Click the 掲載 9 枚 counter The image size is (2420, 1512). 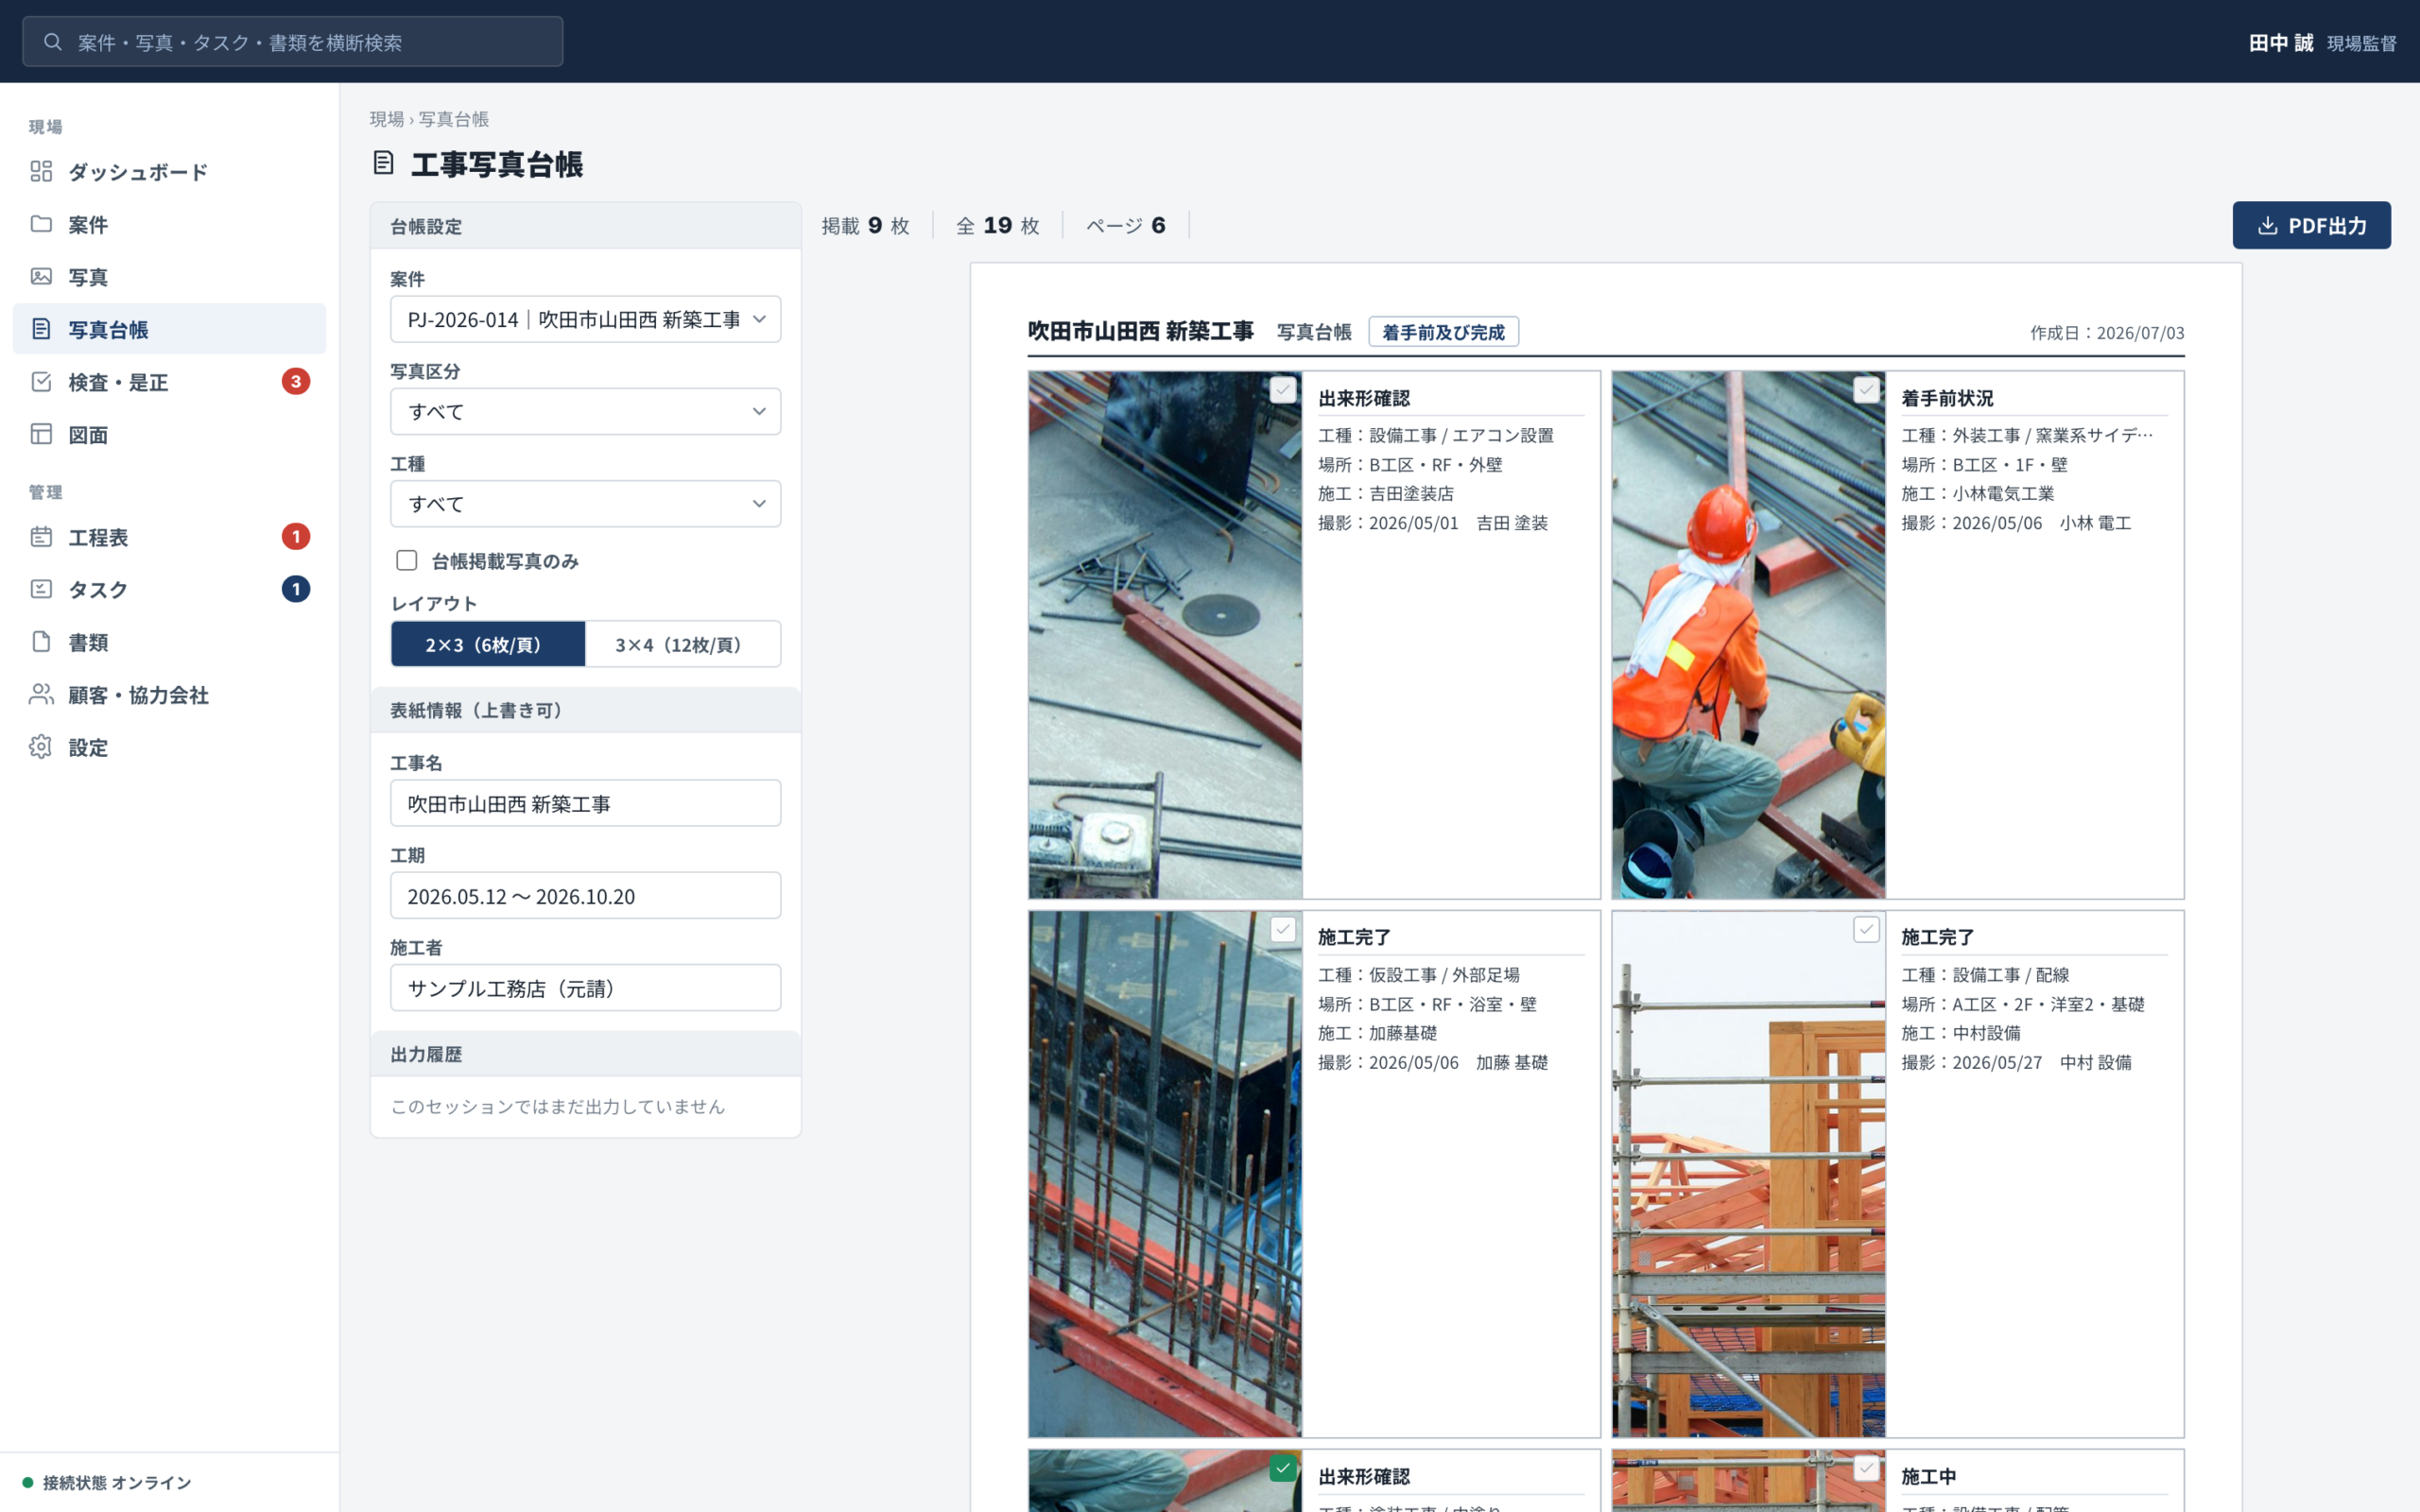coord(866,226)
